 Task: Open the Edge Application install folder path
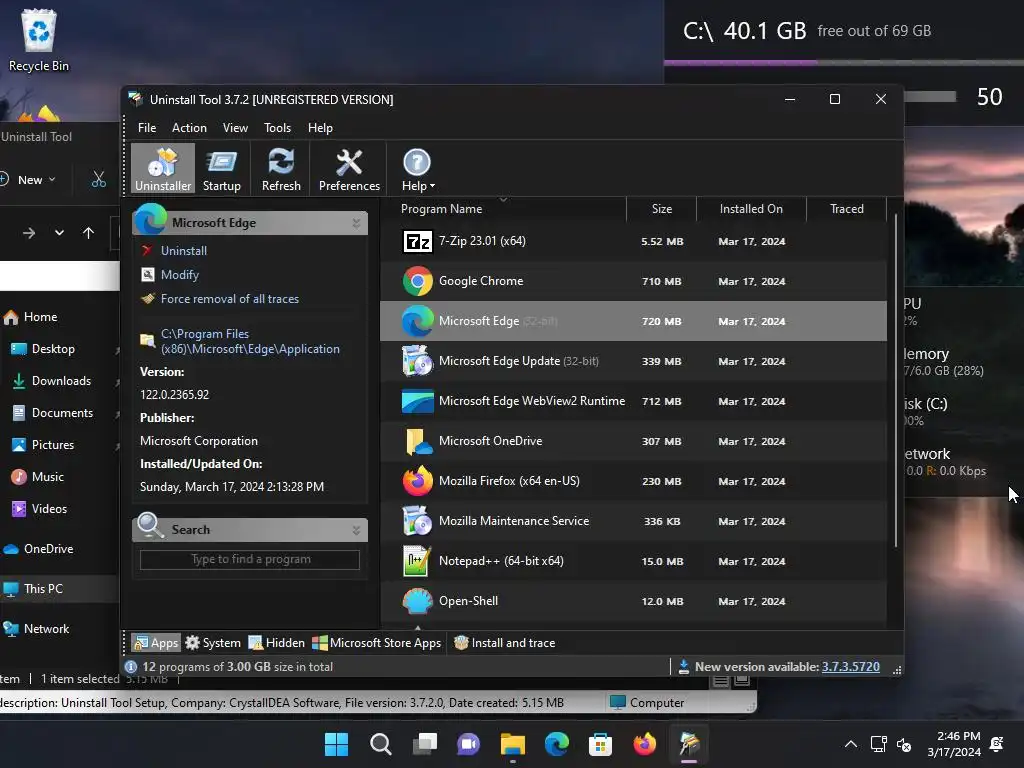250,341
